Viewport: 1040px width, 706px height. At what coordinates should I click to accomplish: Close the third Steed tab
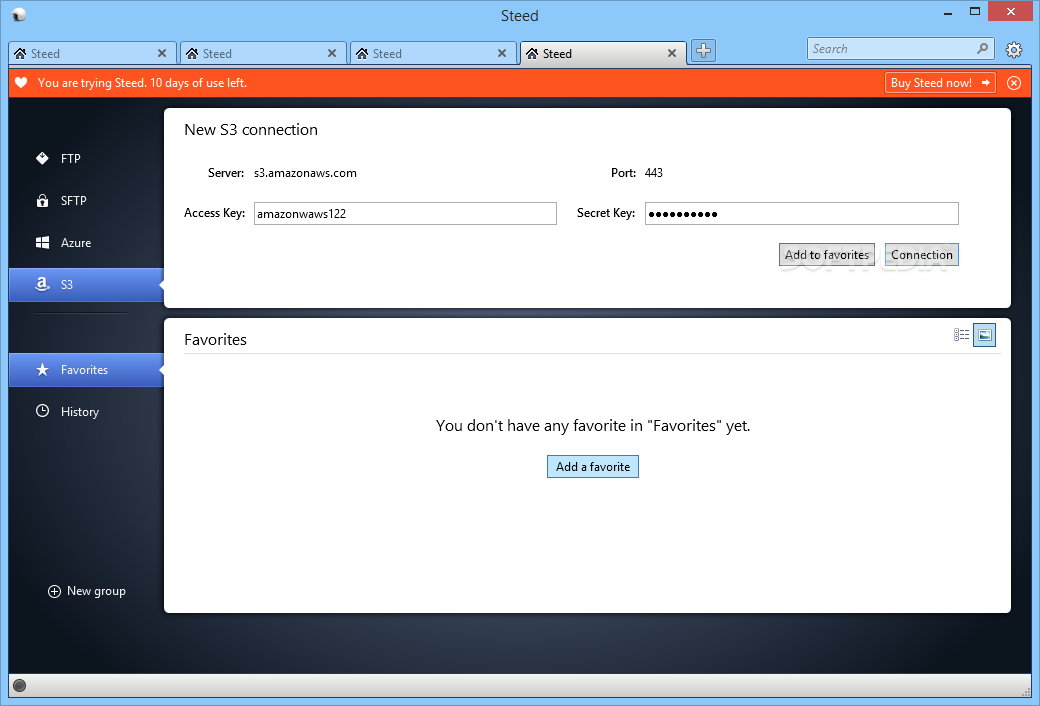502,53
